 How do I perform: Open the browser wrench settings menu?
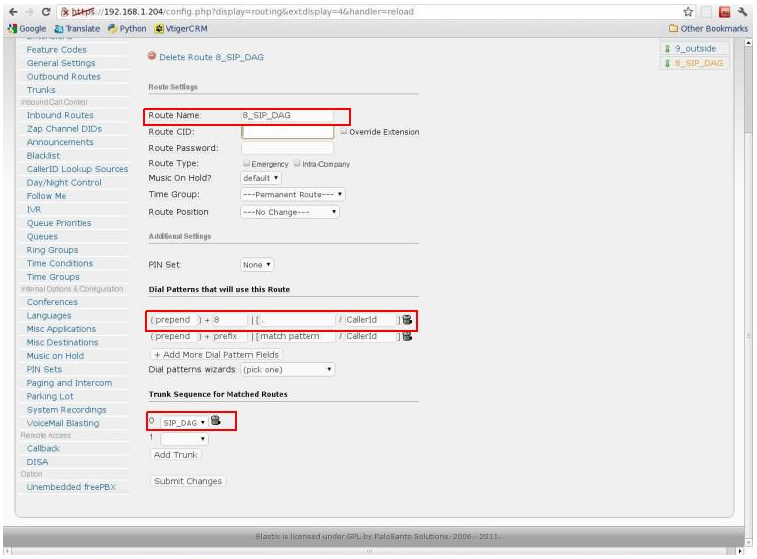[x=743, y=11]
